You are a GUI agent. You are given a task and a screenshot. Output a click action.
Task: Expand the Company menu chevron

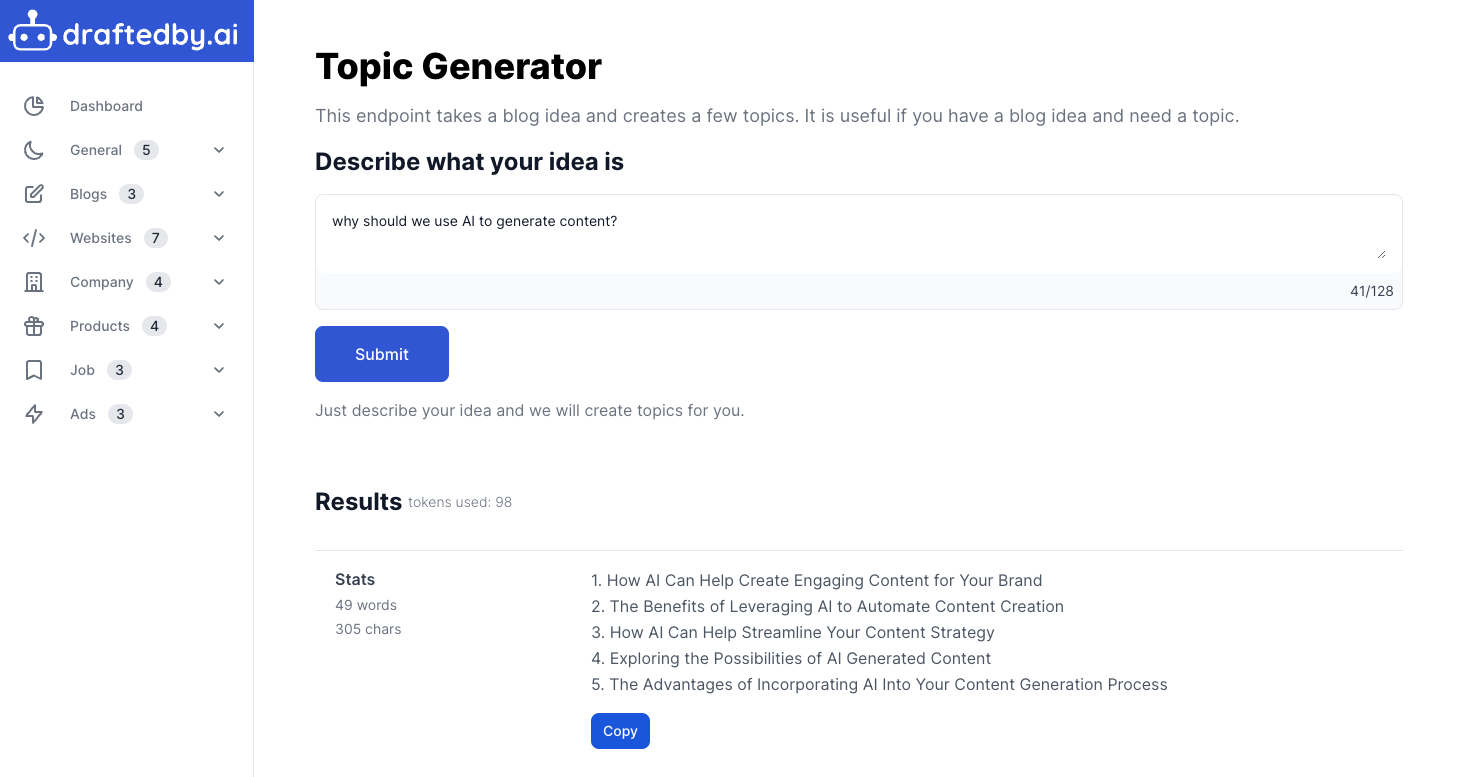(219, 282)
